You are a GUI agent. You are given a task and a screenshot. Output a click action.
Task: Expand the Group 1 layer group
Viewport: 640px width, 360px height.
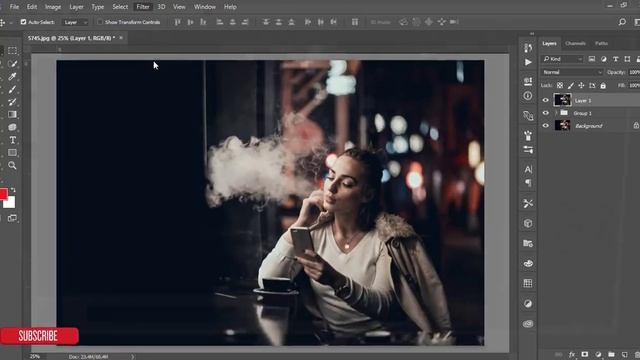(556, 113)
